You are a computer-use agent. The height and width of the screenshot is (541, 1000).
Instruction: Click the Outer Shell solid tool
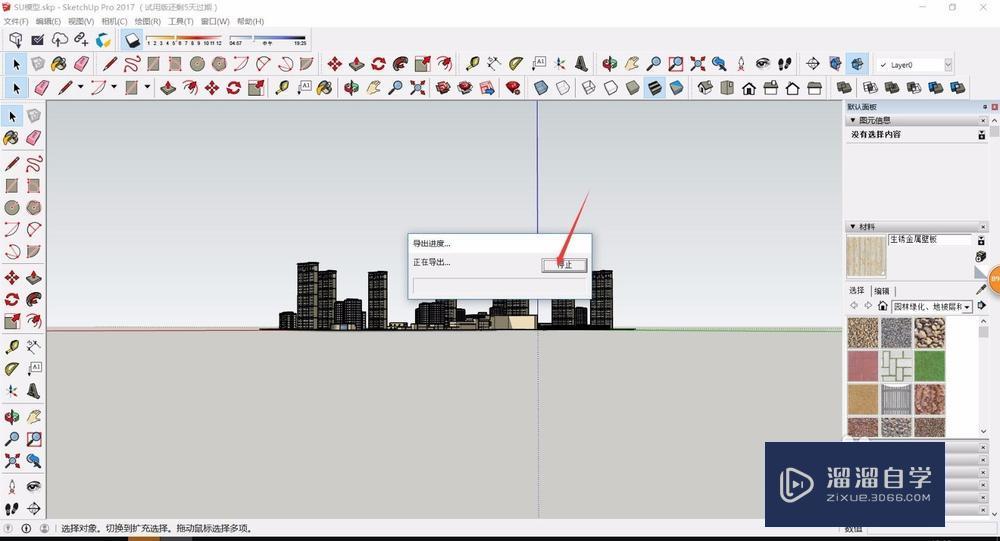point(844,87)
